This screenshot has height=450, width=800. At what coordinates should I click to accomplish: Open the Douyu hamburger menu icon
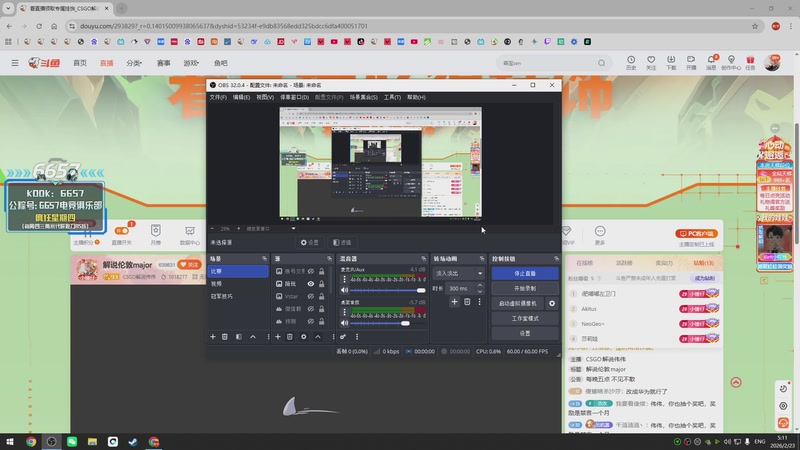pos(15,63)
